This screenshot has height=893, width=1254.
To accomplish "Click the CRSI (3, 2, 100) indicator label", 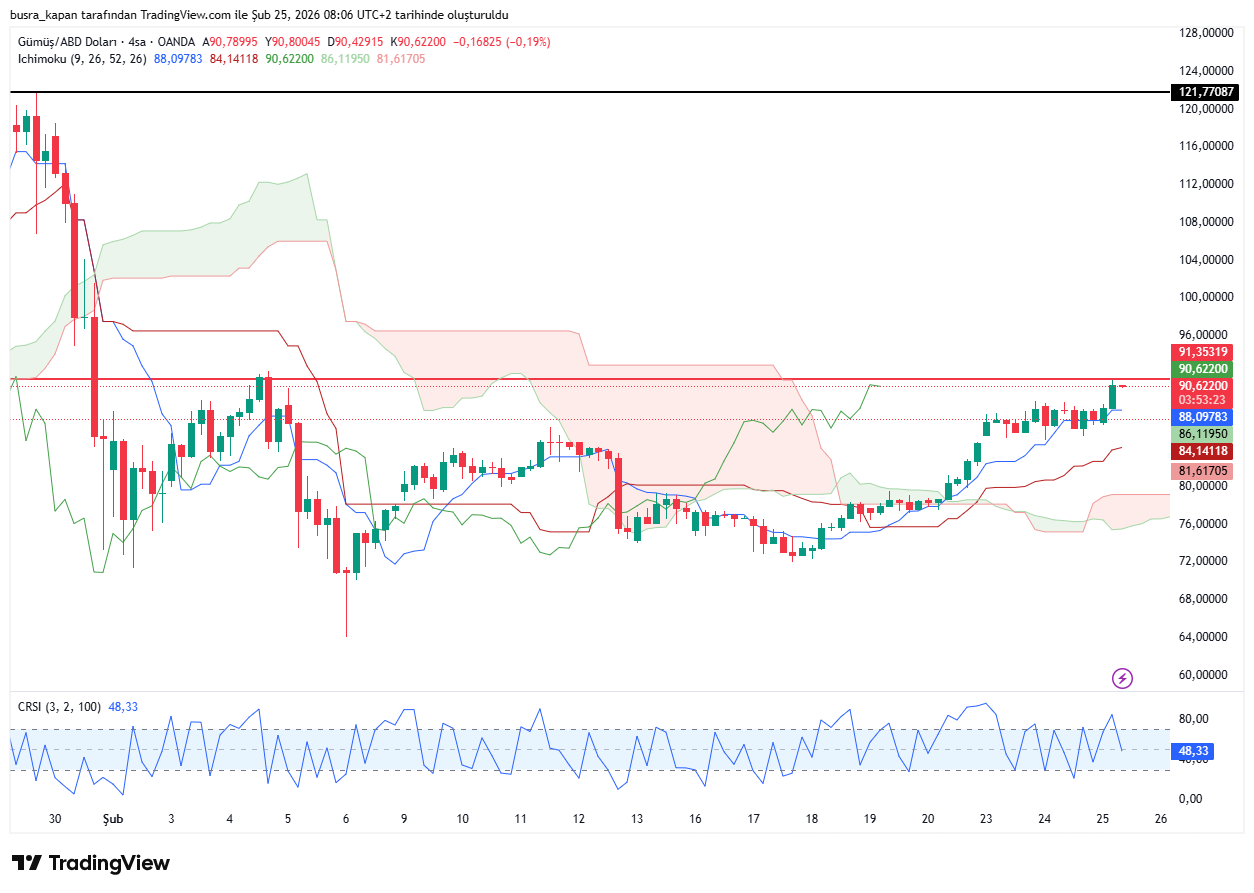I will (x=59, y=706).
